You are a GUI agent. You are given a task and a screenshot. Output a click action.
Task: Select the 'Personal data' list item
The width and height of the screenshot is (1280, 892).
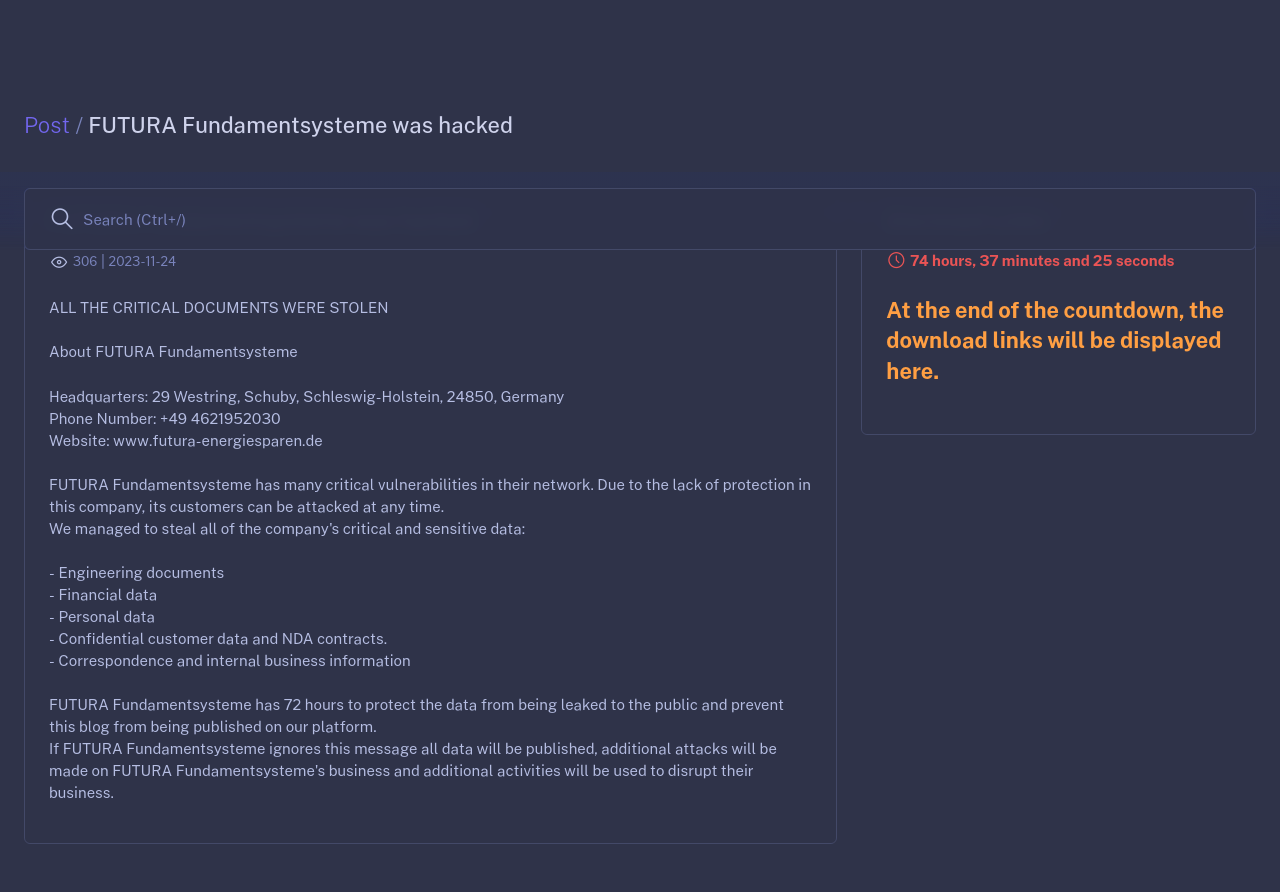(102, 616)
